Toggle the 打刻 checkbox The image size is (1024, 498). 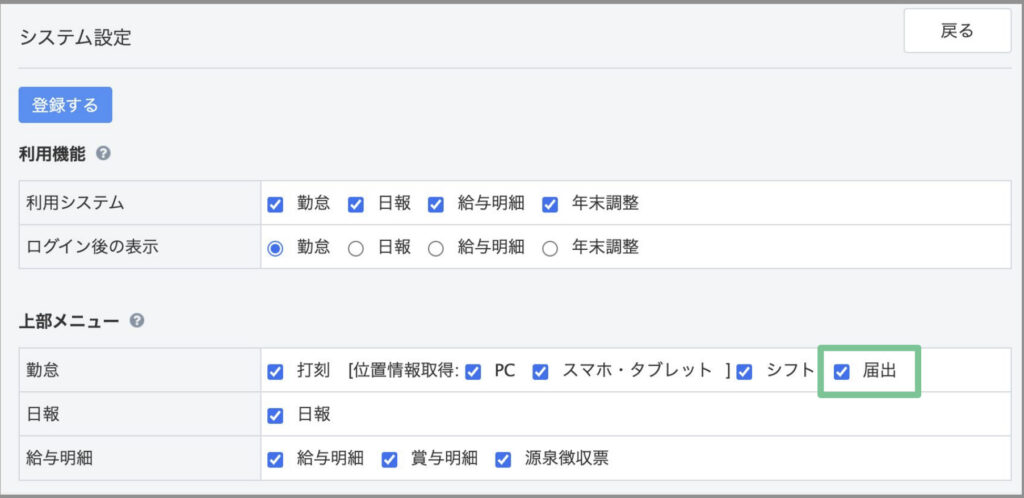tap(276, 372)
